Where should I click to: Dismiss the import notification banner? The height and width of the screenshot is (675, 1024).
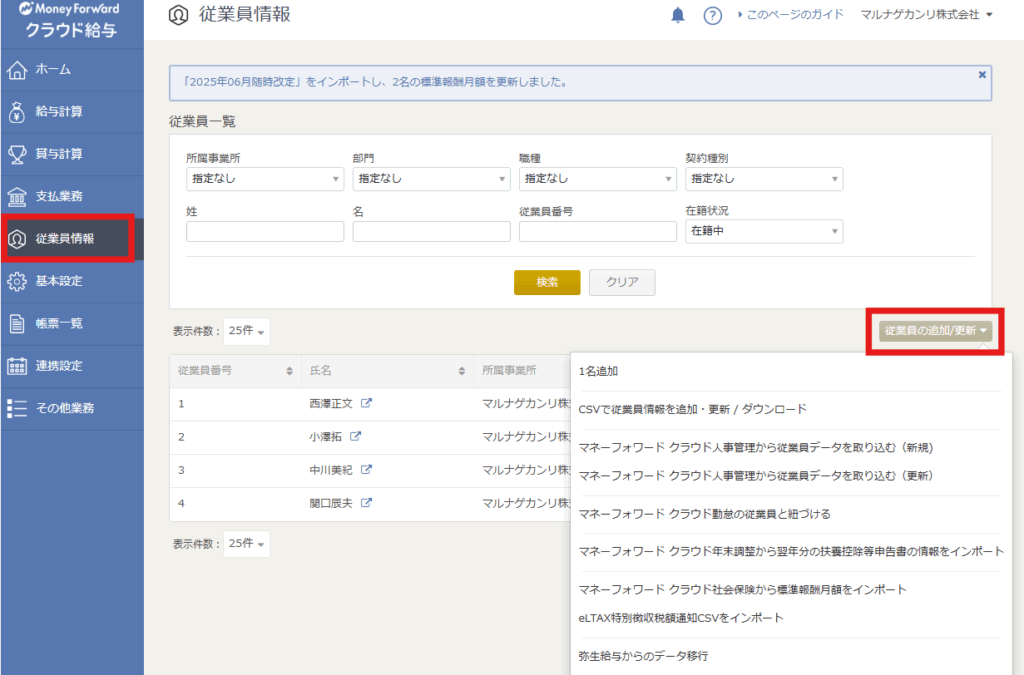click(x=981, y=75)
